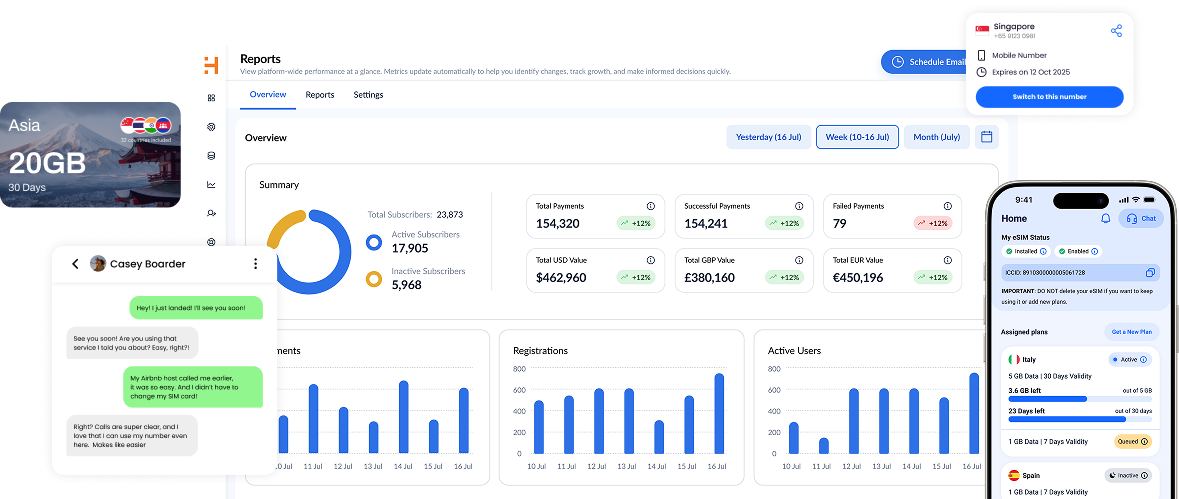Screen dimensions: 1179x499
Task: Click the share icon on Singapore number card
Action: point(1116,31)
